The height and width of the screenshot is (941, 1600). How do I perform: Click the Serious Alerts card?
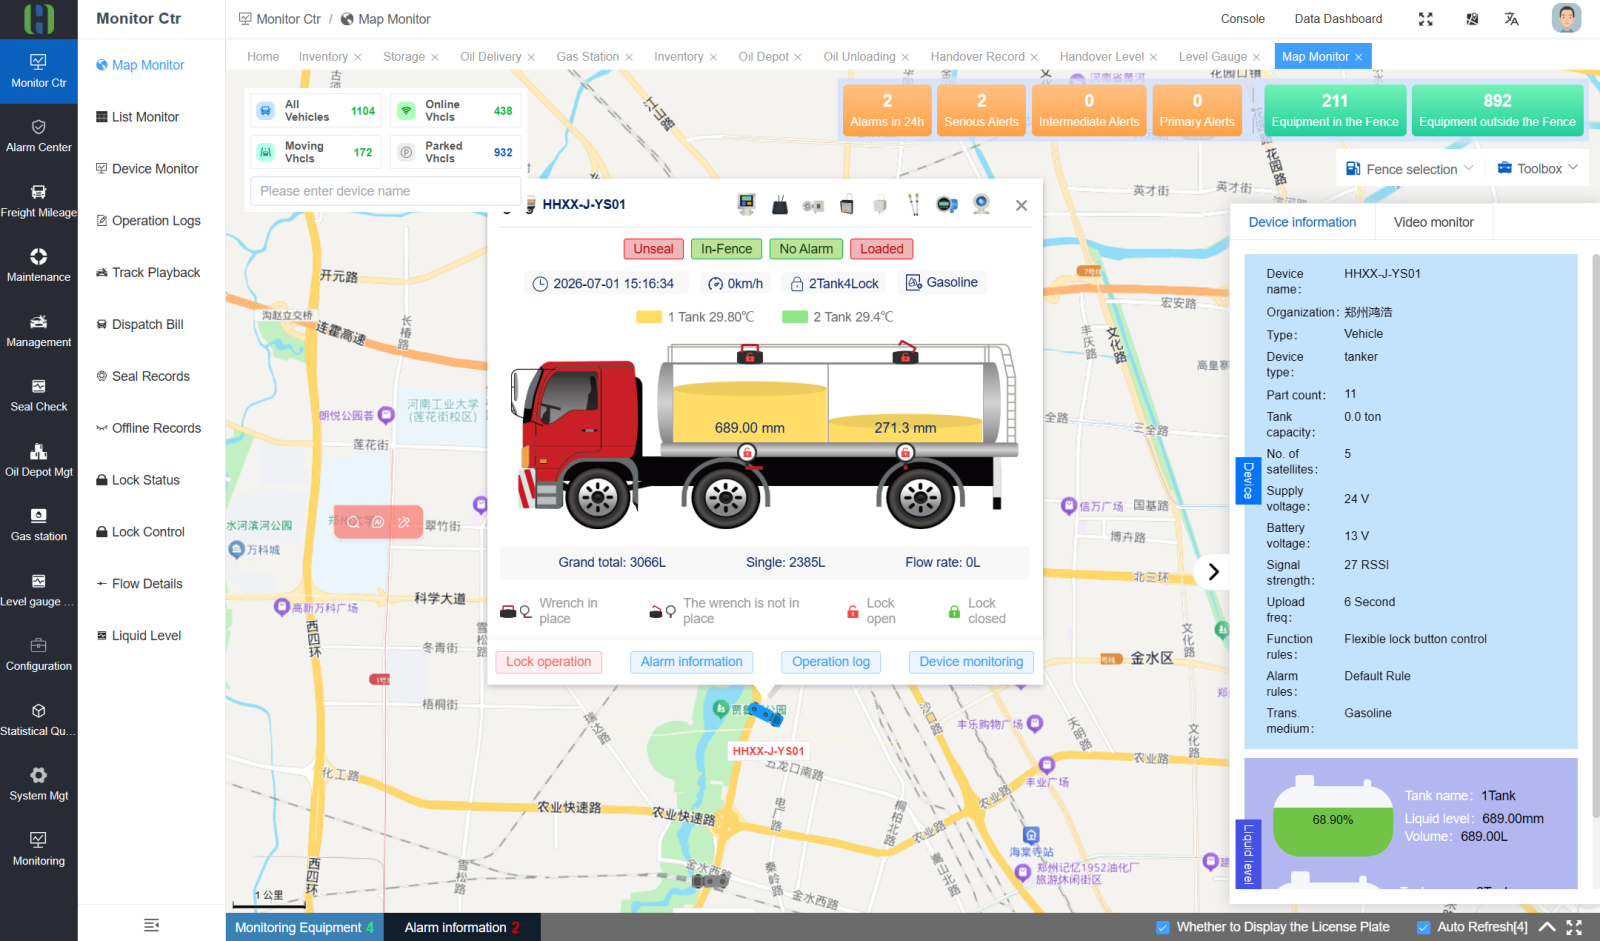tap(981, 110)
